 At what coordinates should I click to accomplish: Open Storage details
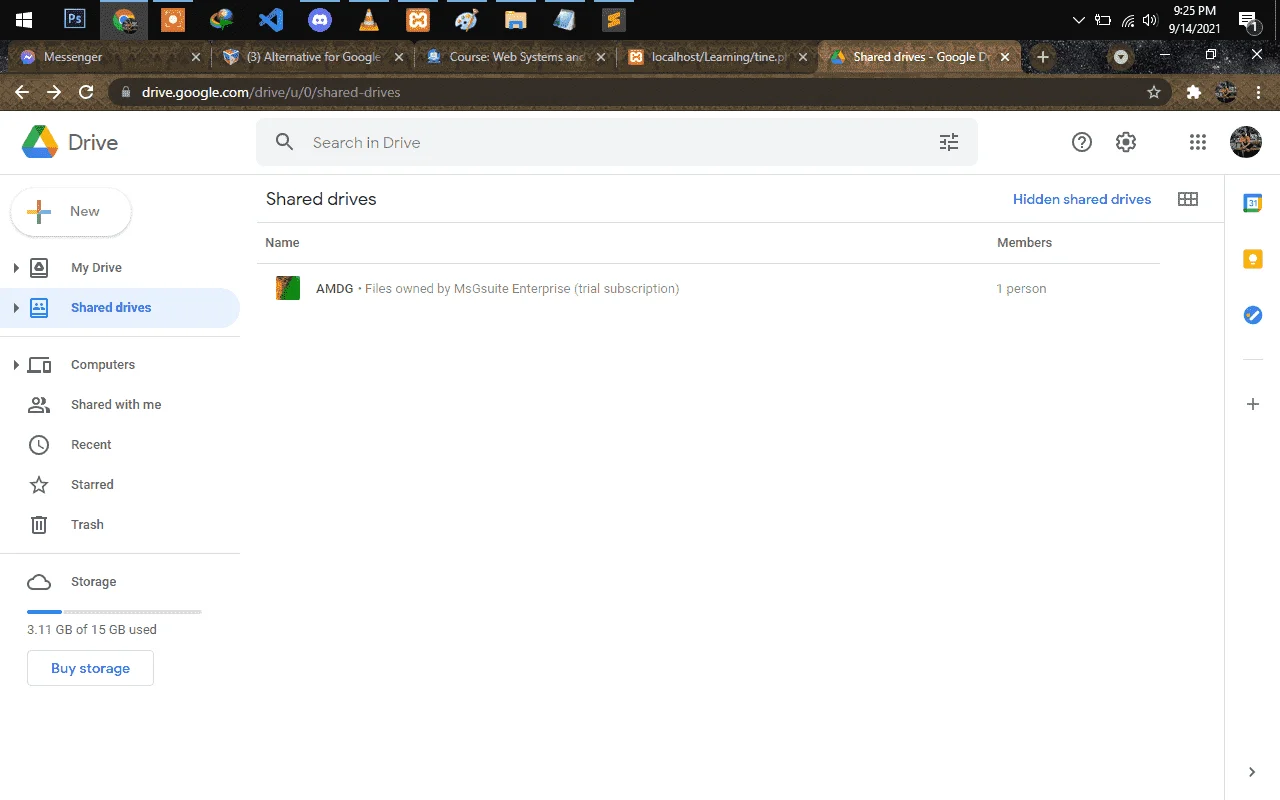click(x=93, y=582)
